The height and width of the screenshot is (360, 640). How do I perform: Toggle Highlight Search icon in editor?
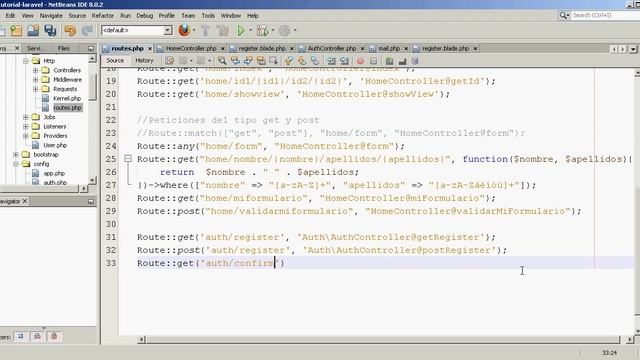coord(261,61)
